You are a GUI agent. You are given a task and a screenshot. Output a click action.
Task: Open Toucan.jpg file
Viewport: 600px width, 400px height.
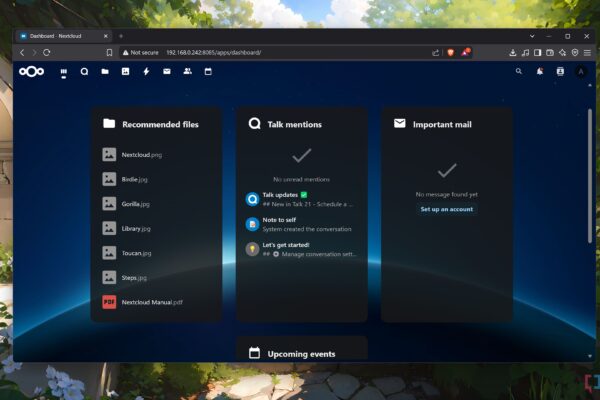156,253
